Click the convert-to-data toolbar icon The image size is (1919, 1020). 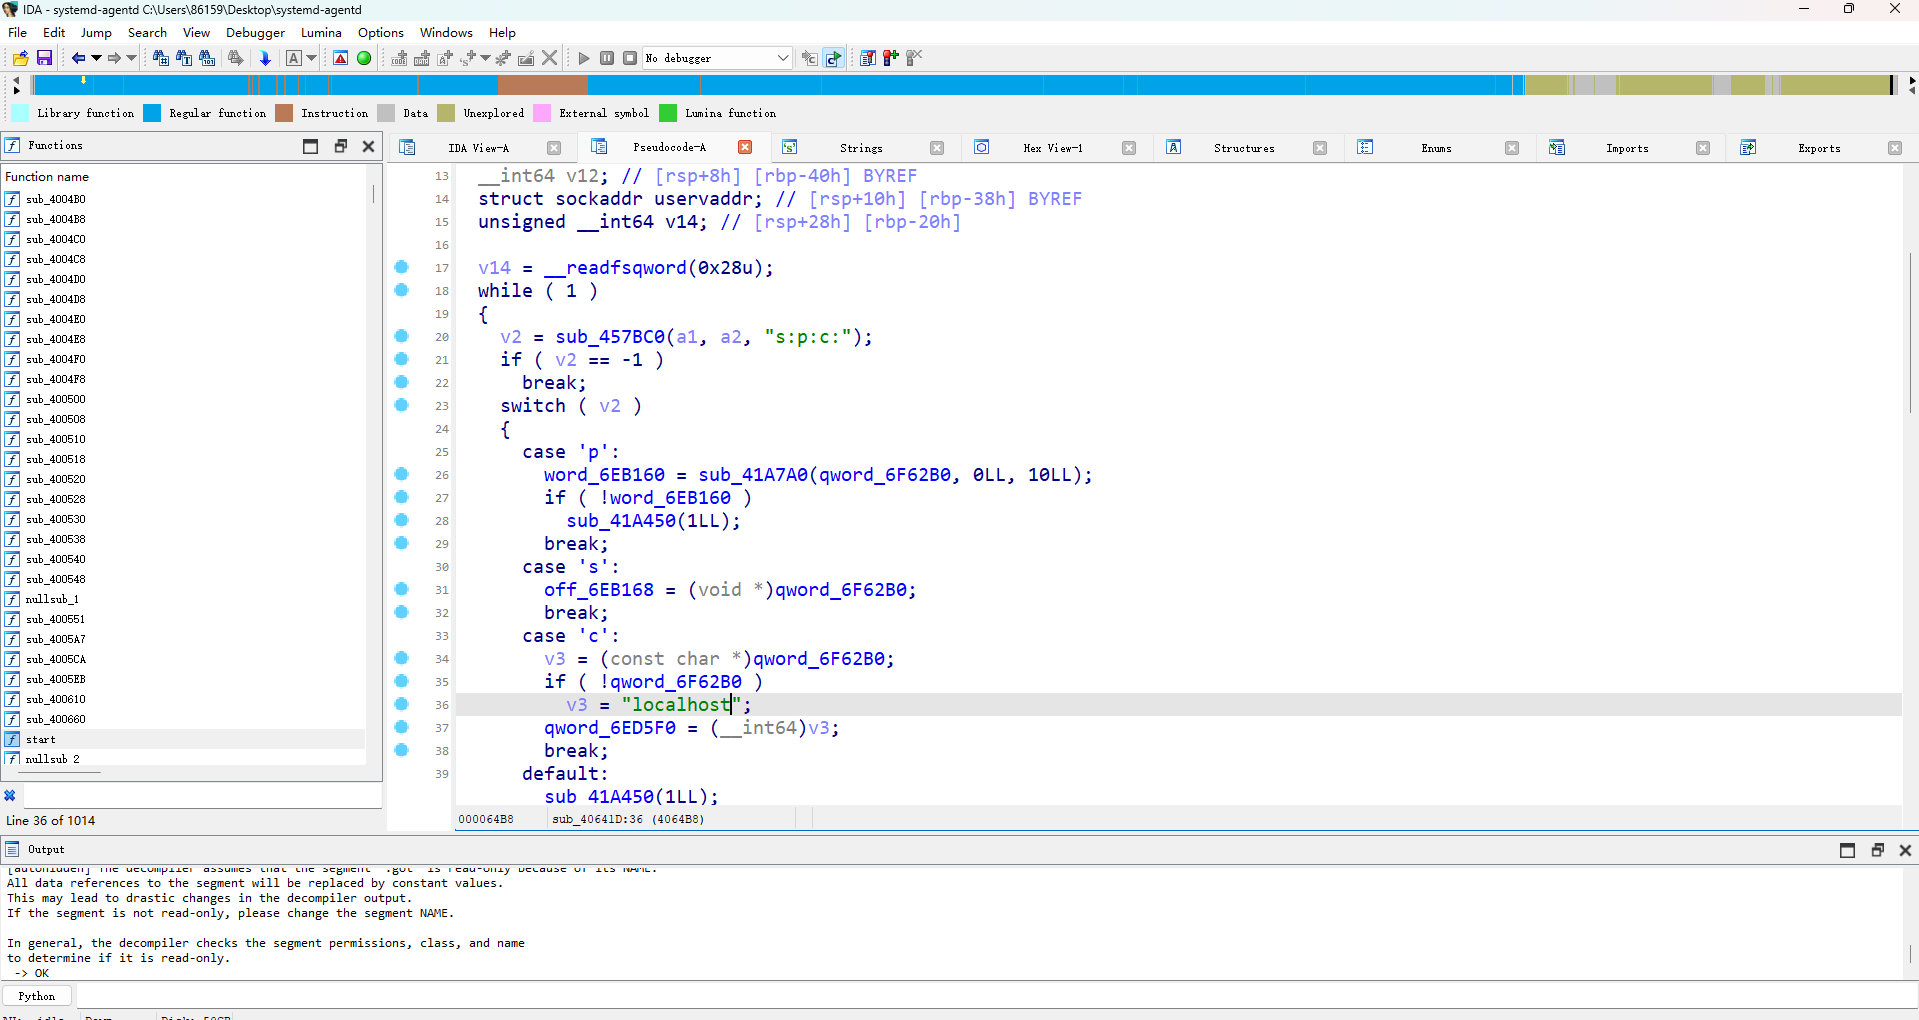pyautogui.click(x=422, y=58)
